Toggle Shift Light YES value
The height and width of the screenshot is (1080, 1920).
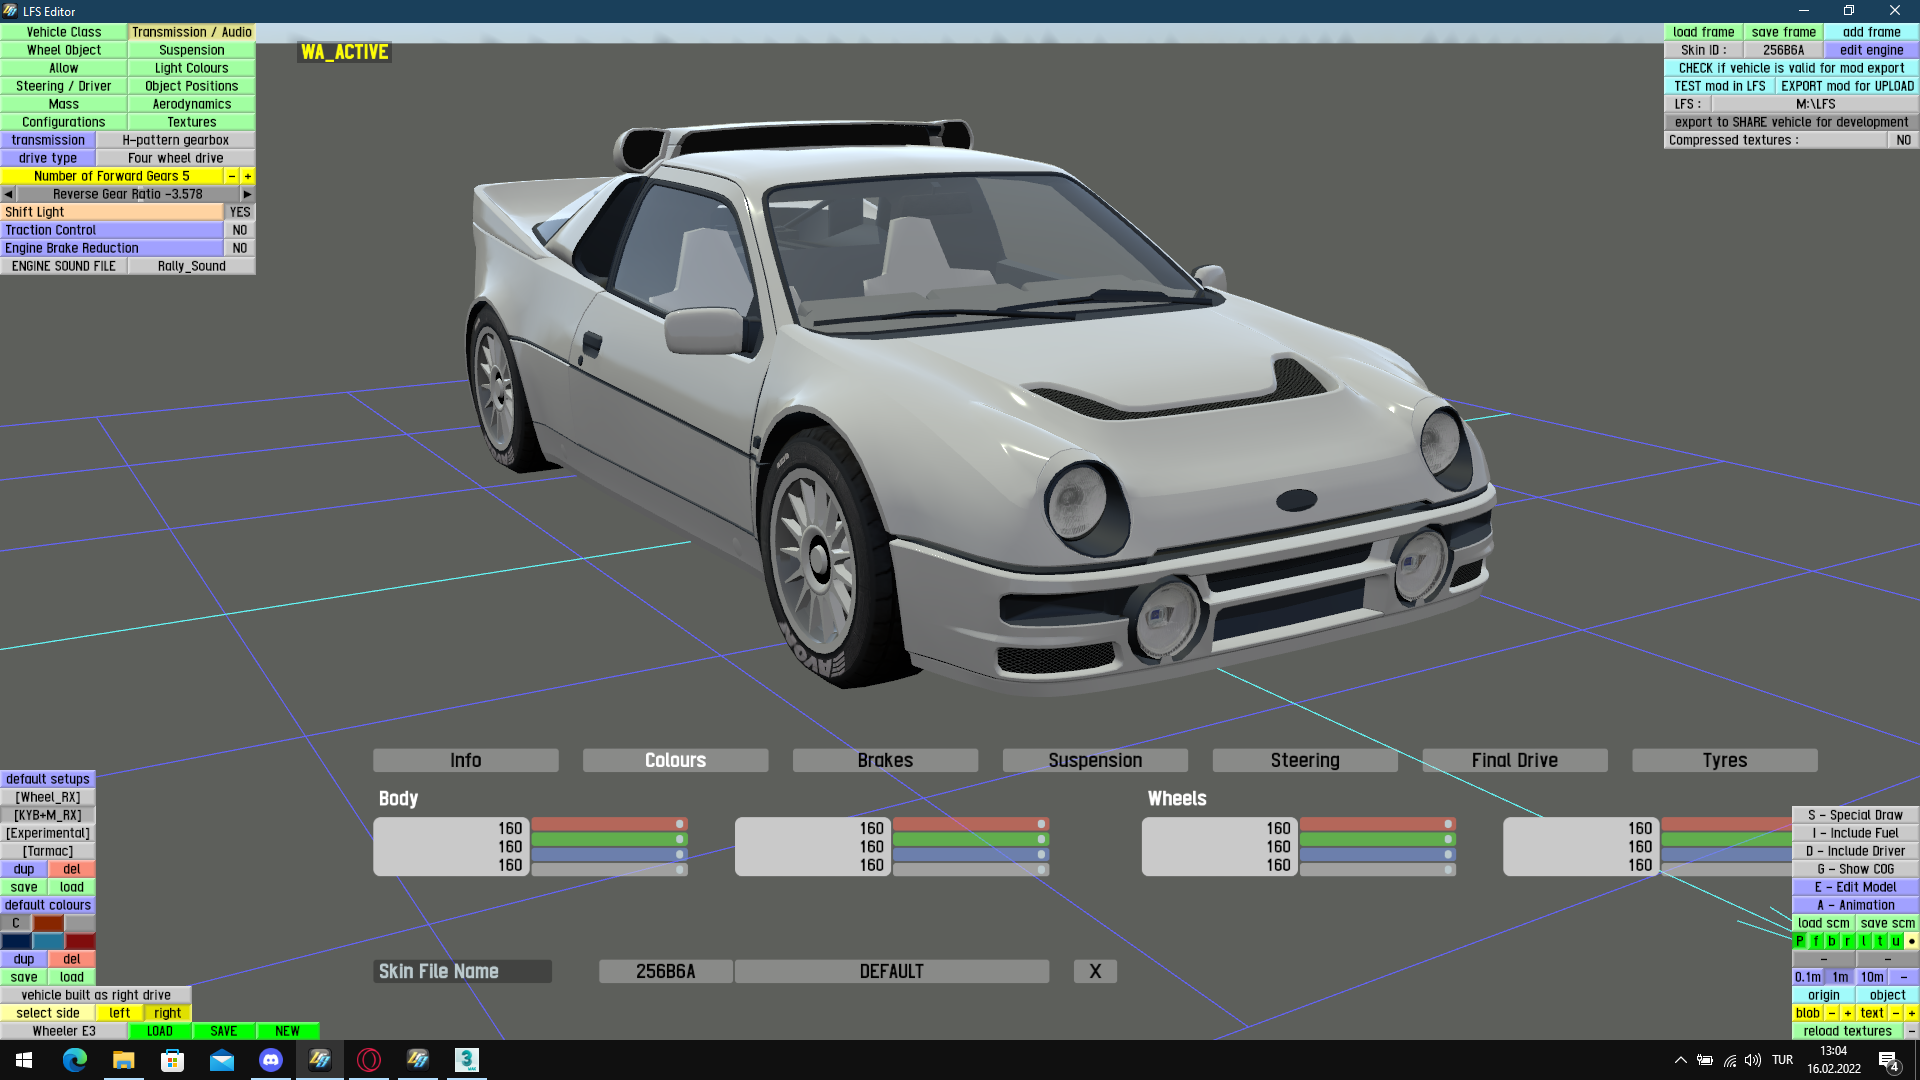coord(240,212)
